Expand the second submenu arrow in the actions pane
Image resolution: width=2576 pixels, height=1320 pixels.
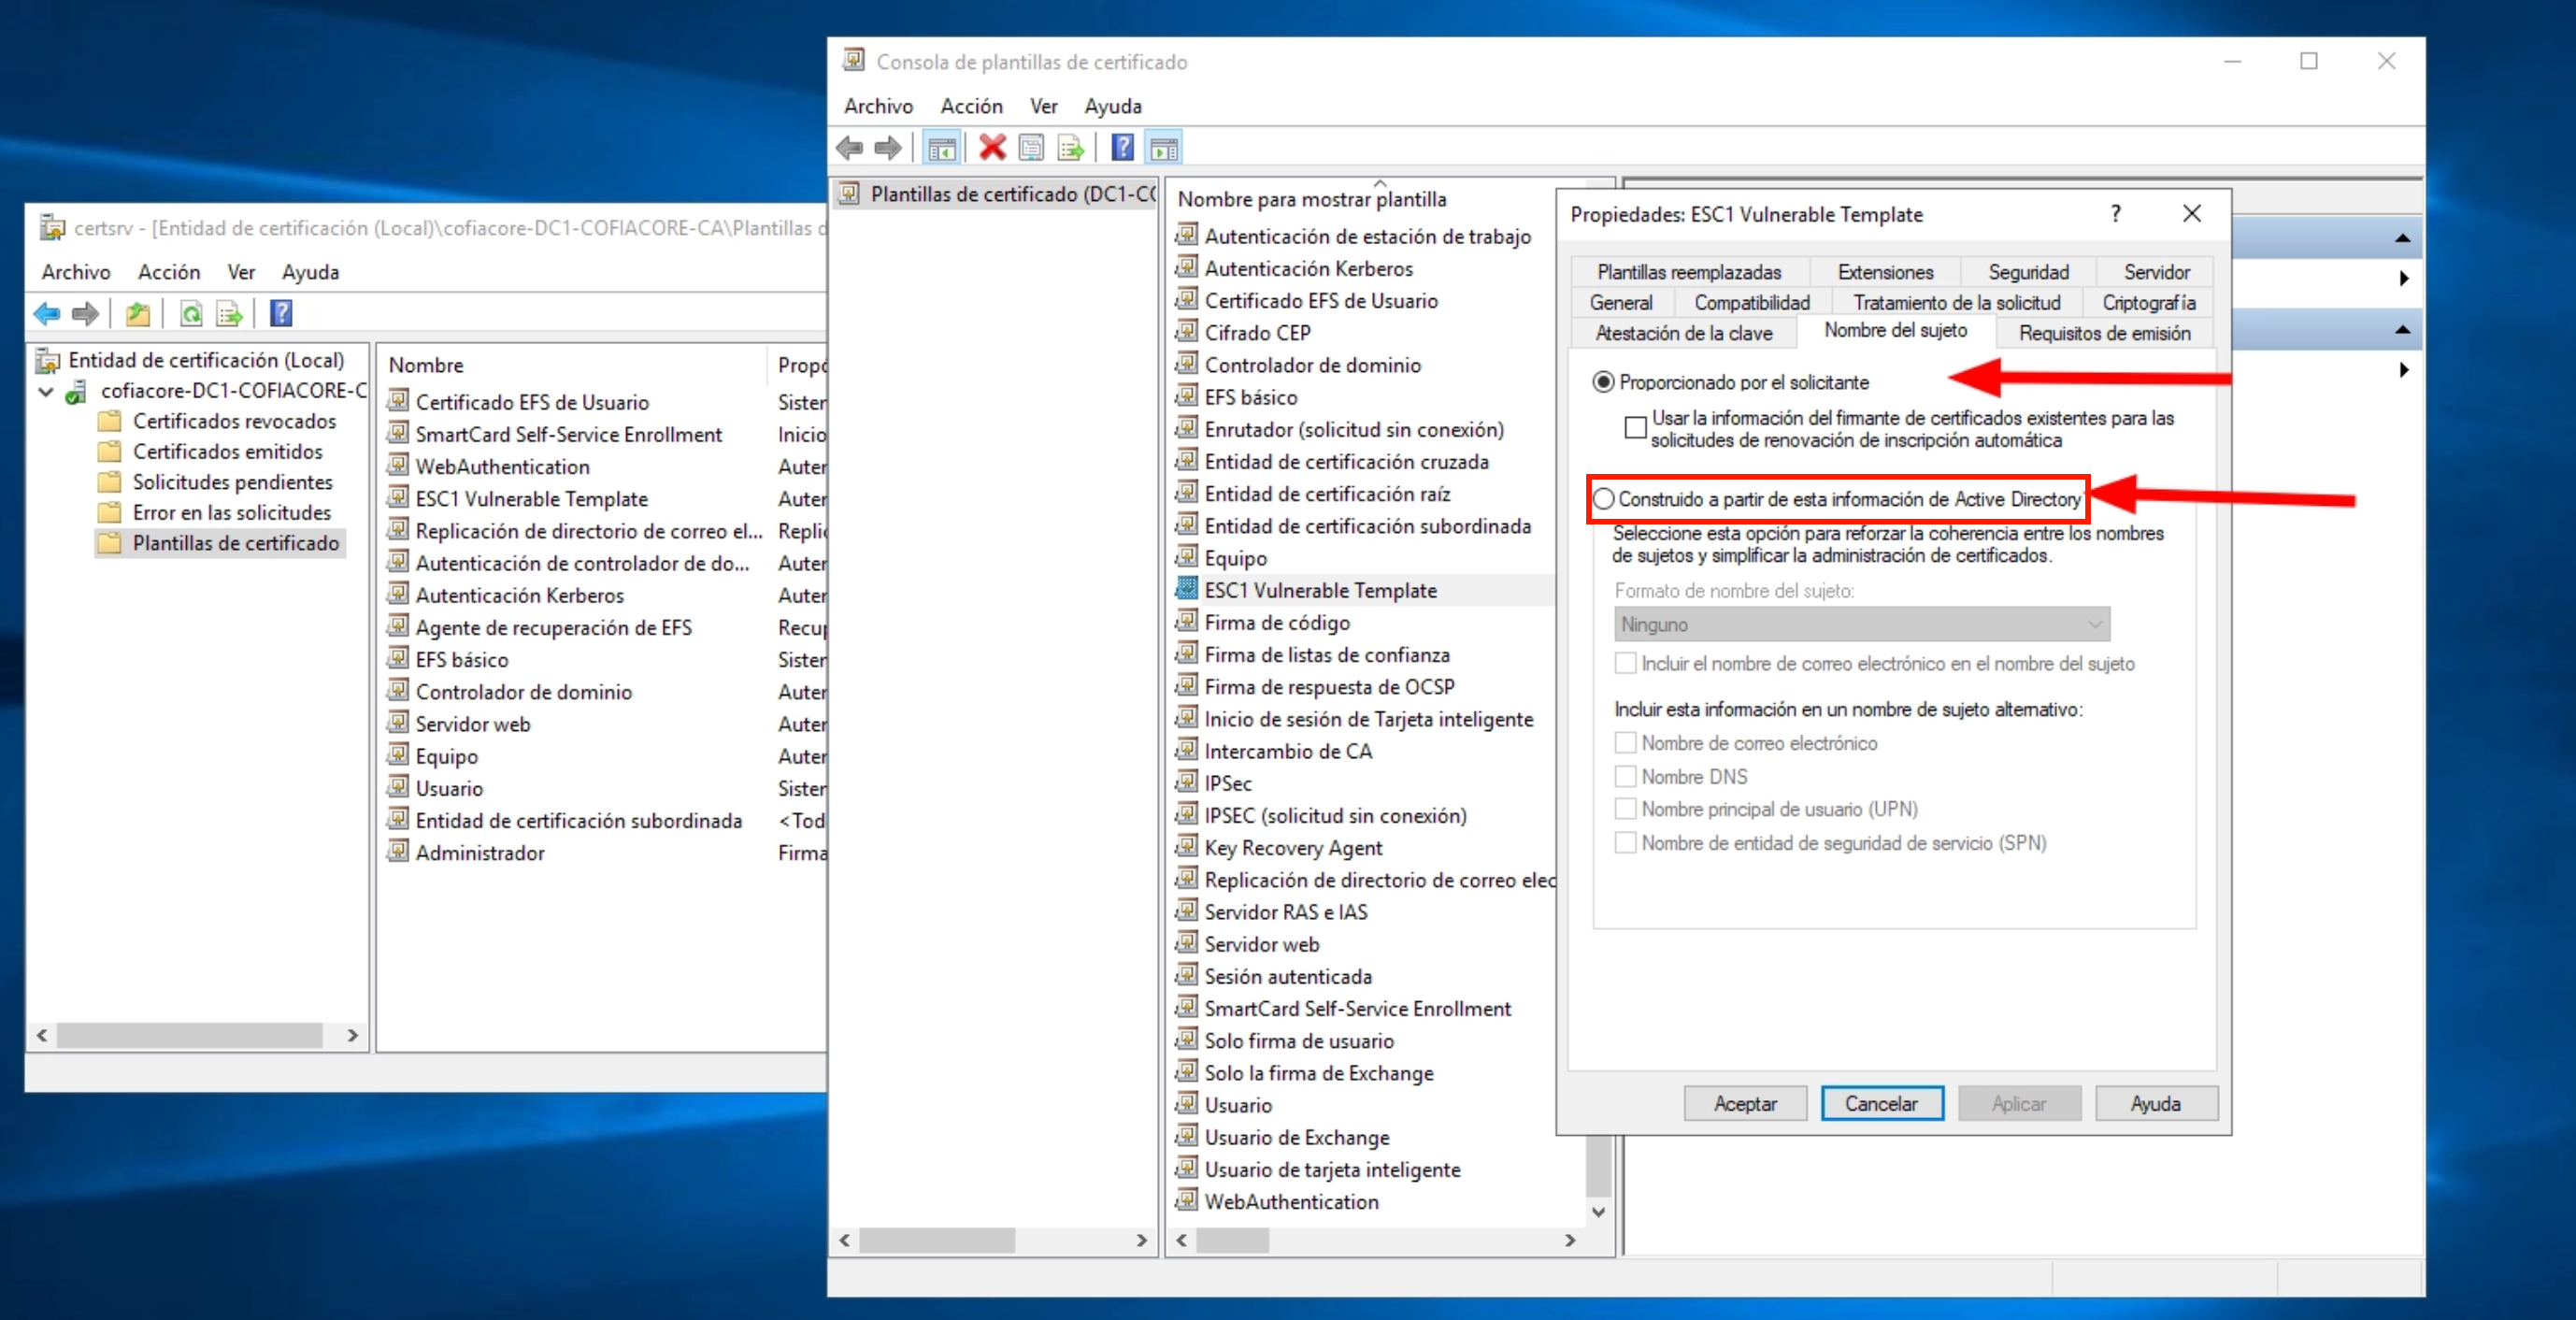tap(2404, 370)
